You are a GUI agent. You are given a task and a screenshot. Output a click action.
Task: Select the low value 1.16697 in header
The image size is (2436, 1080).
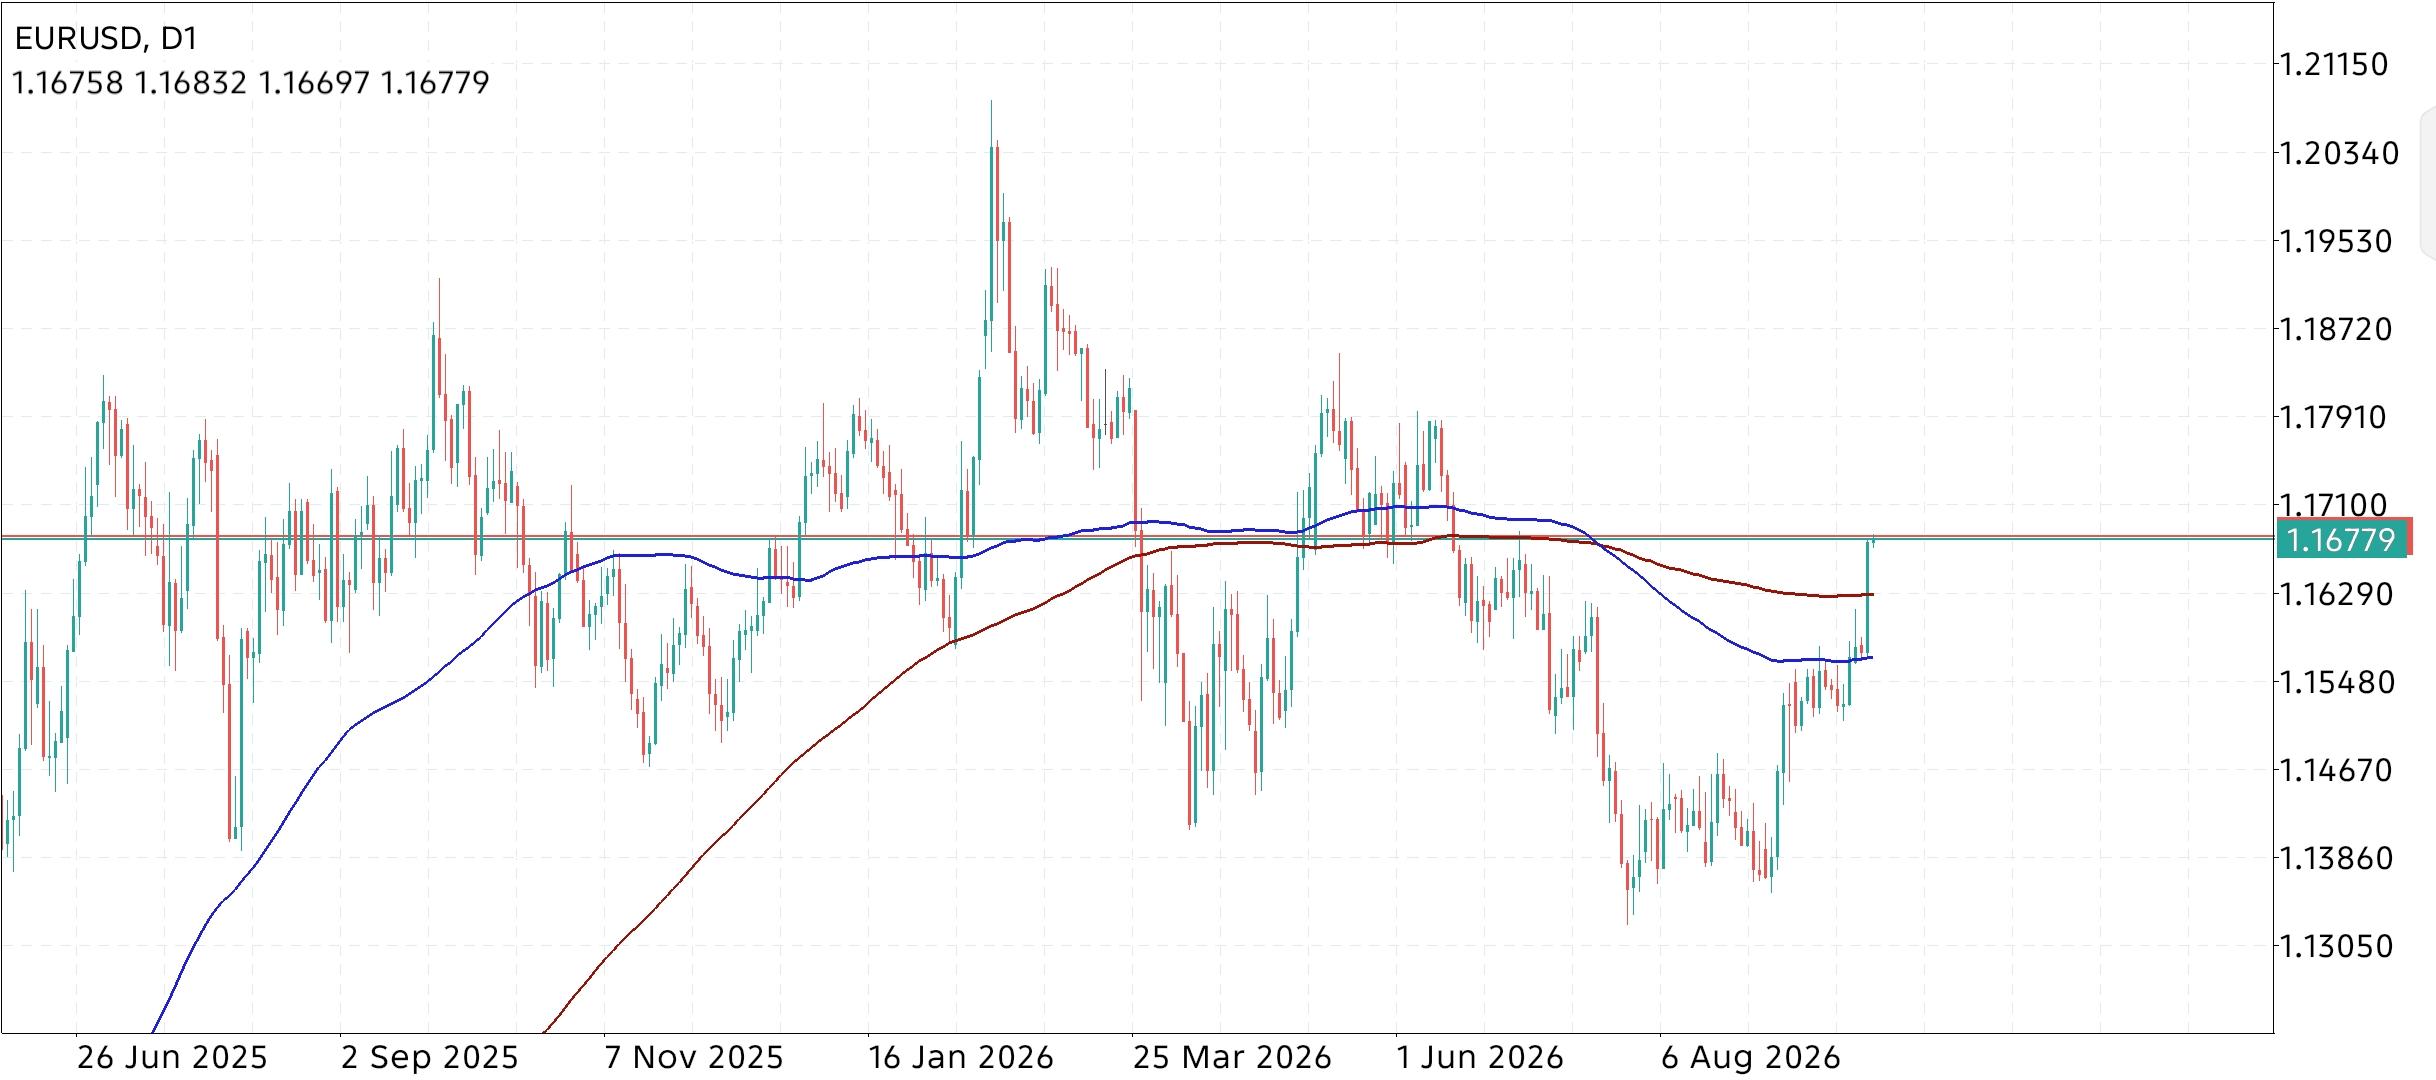click(313, 82)
